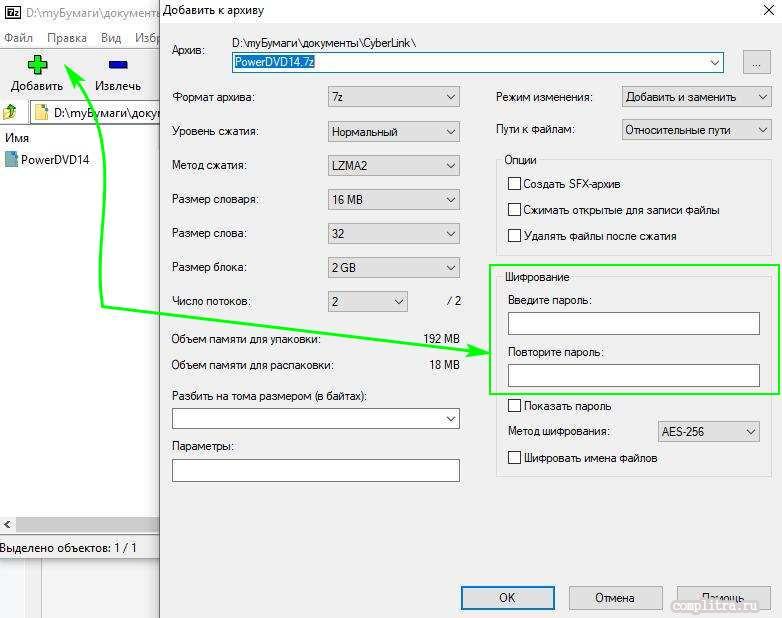Click the Выделено объектов: 1 / 1 status text
782x618 pixels.
tap(68, 548)
